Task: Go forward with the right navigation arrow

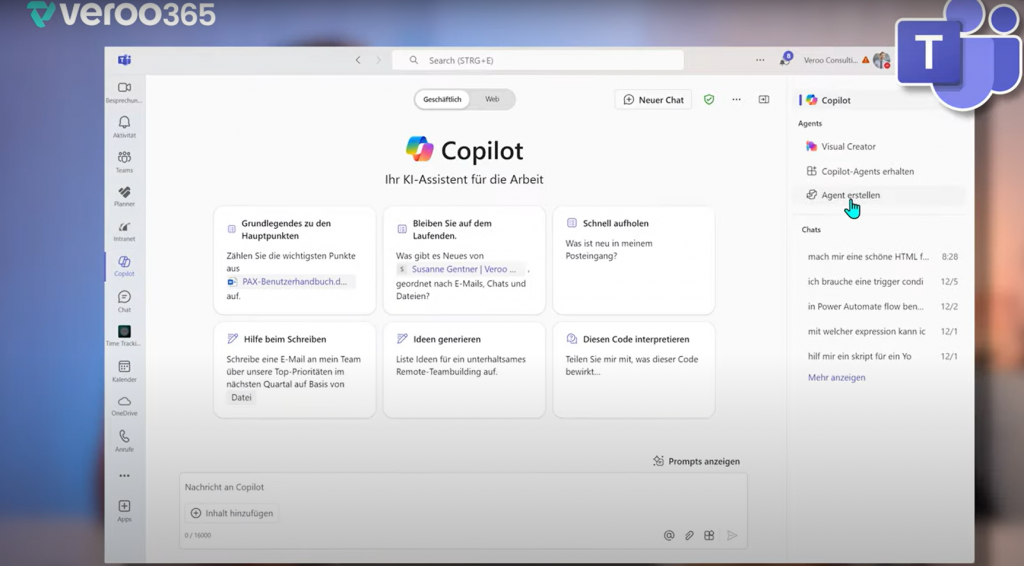Action: (x=378, y=60)
